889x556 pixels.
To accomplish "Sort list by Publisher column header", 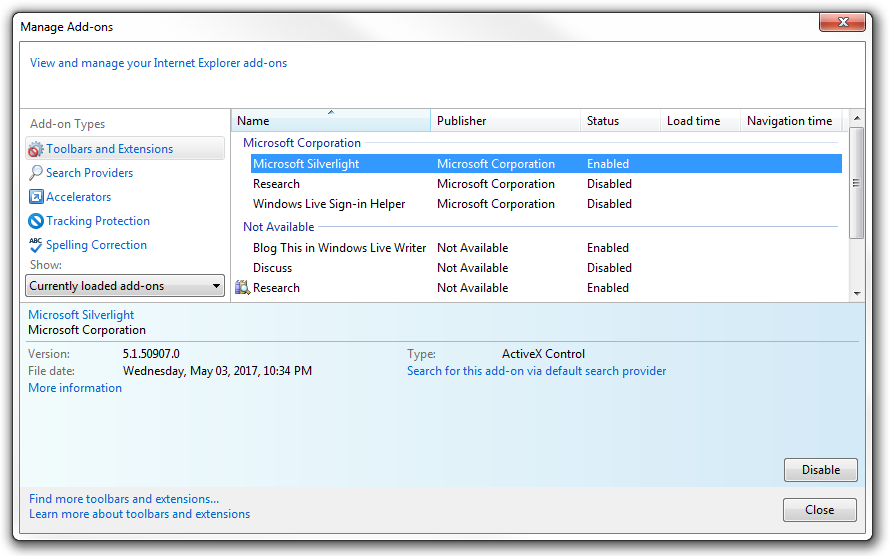I will pyautogui.click(x=505, y=121).
